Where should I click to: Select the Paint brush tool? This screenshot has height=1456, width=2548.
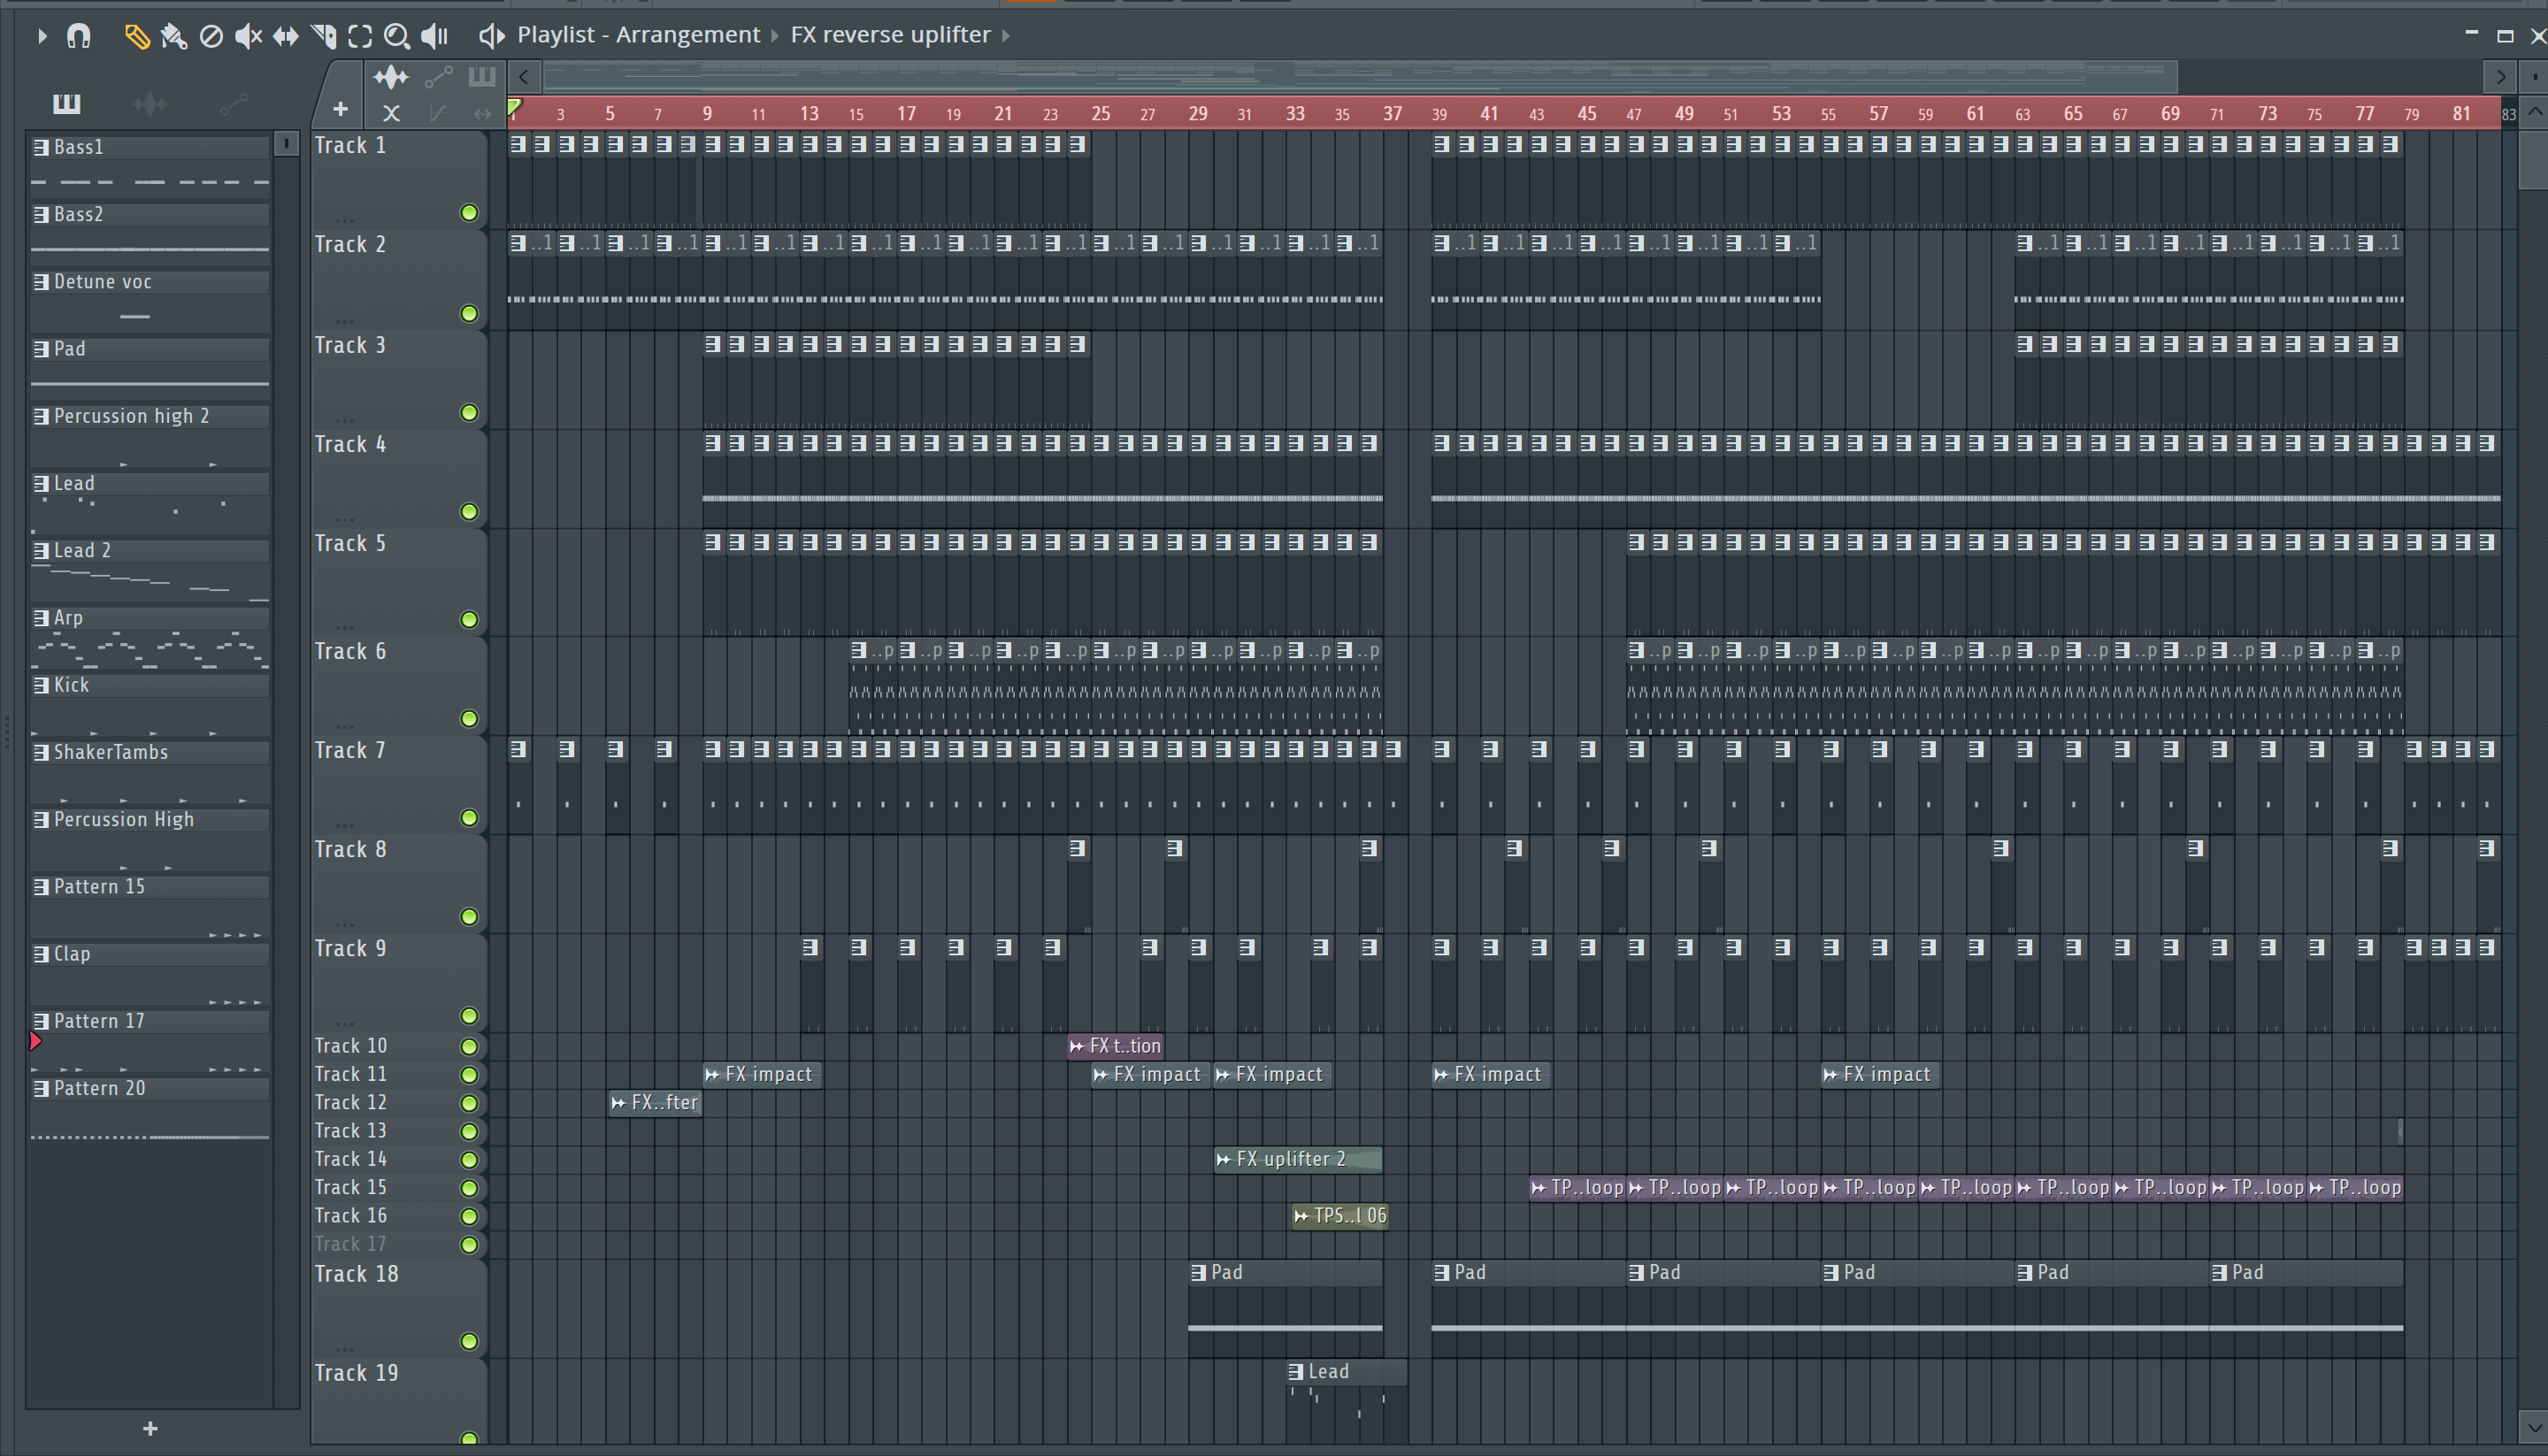[174, 37]
